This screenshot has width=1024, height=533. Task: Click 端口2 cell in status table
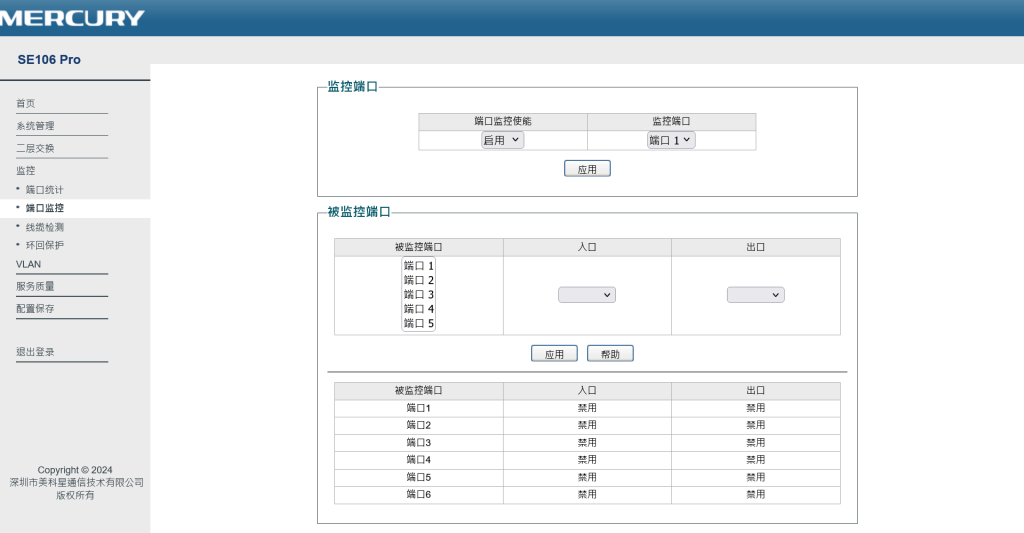419,425
